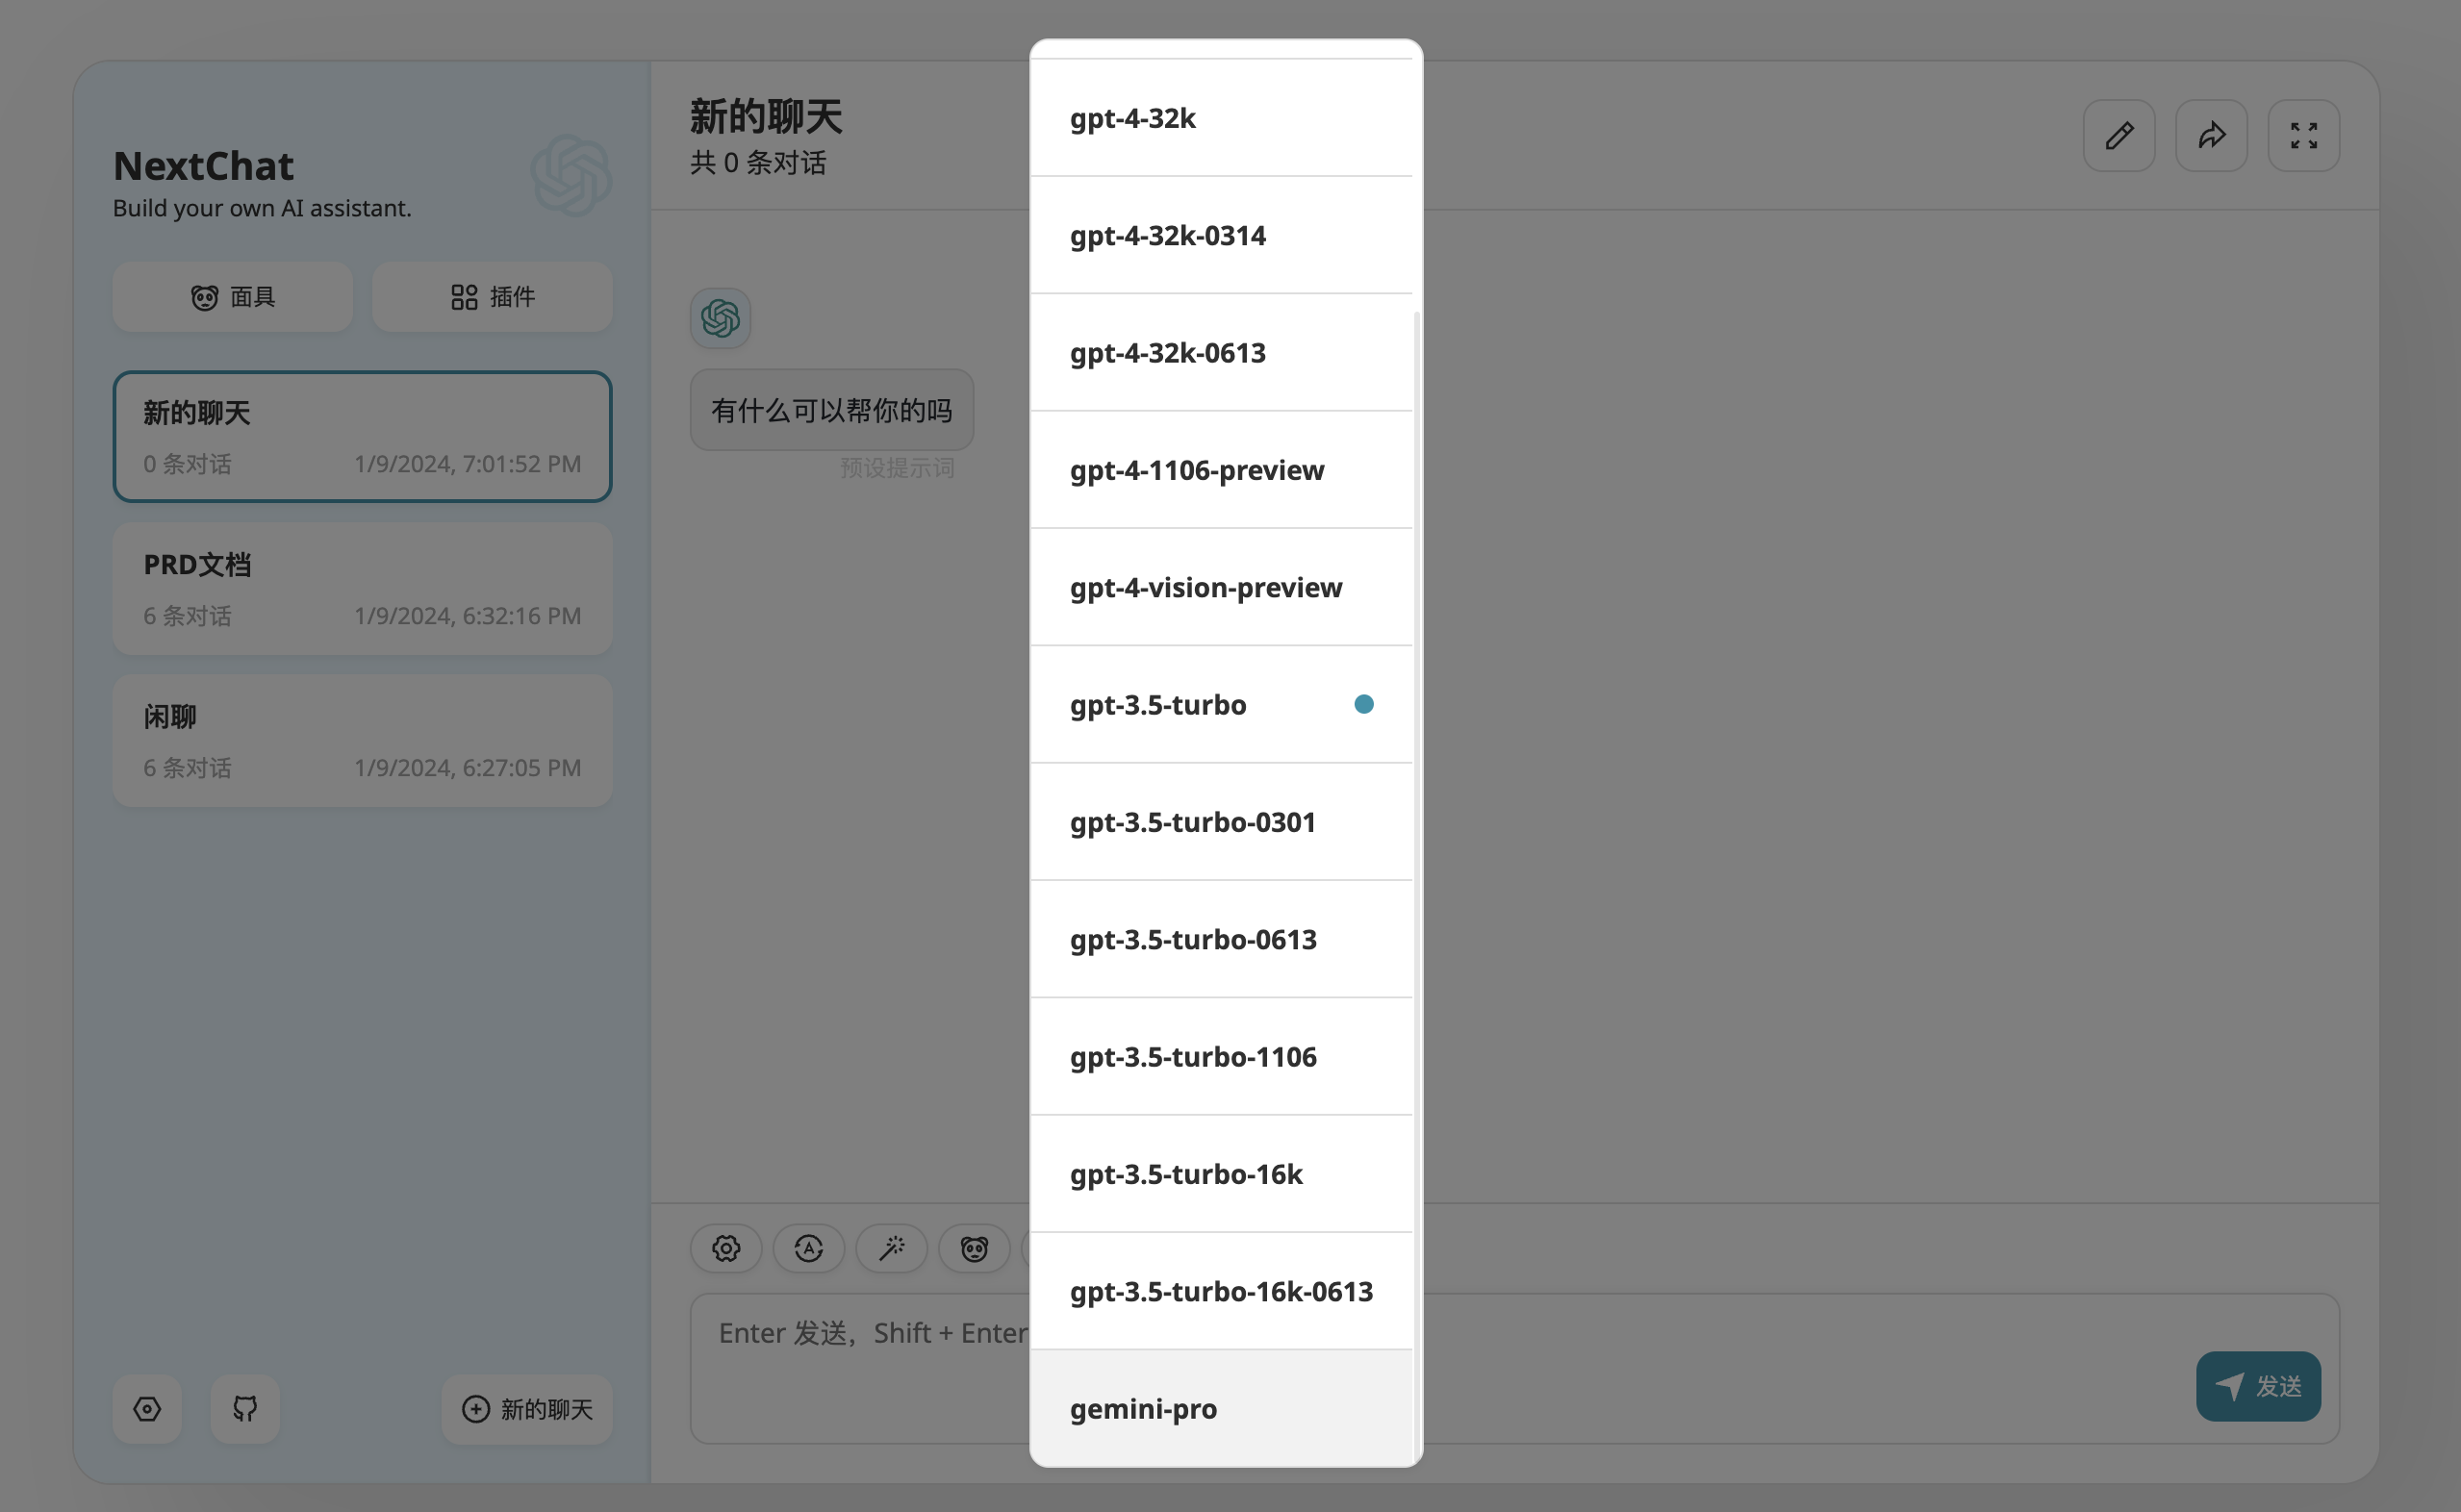2461x1512 pixels.
Task: Click the share chat arrow icon
Action: click(x=2211, y=135)
